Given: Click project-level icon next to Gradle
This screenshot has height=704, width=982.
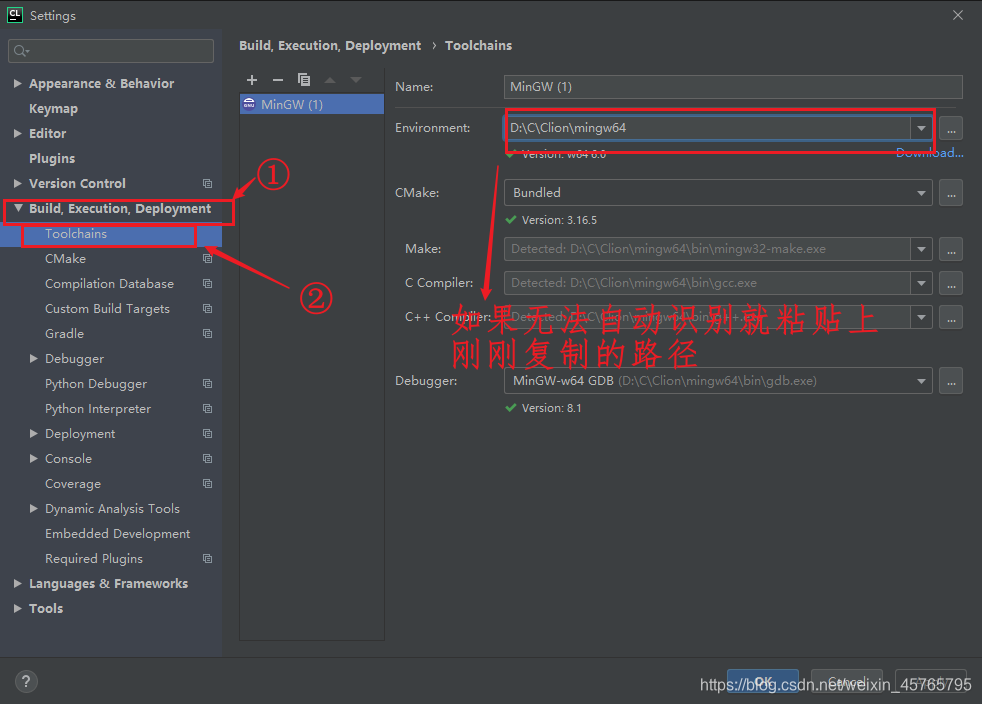Looking at the screenshot, I should coord(207,334).
